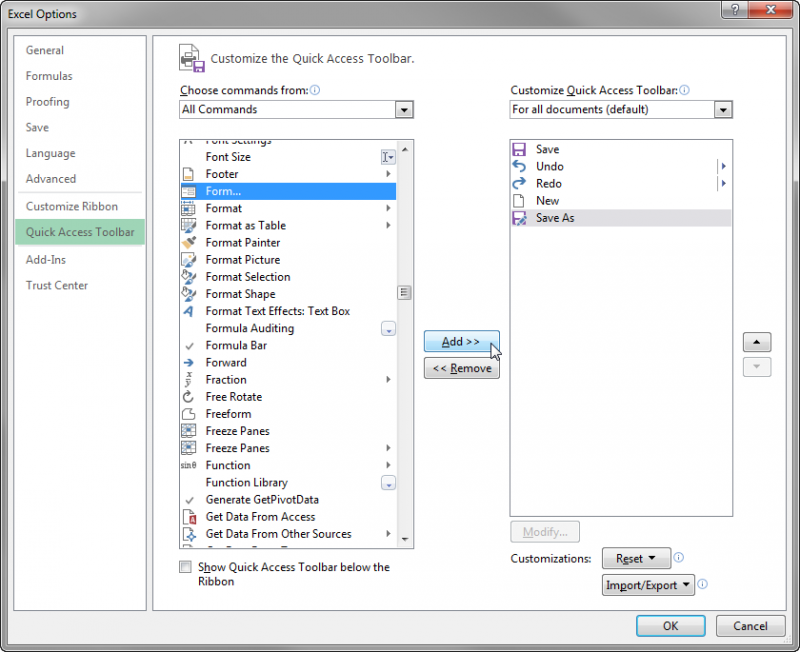Open the Add-Ins category
This screenshot has width=800, height=652.
point(46,260)
